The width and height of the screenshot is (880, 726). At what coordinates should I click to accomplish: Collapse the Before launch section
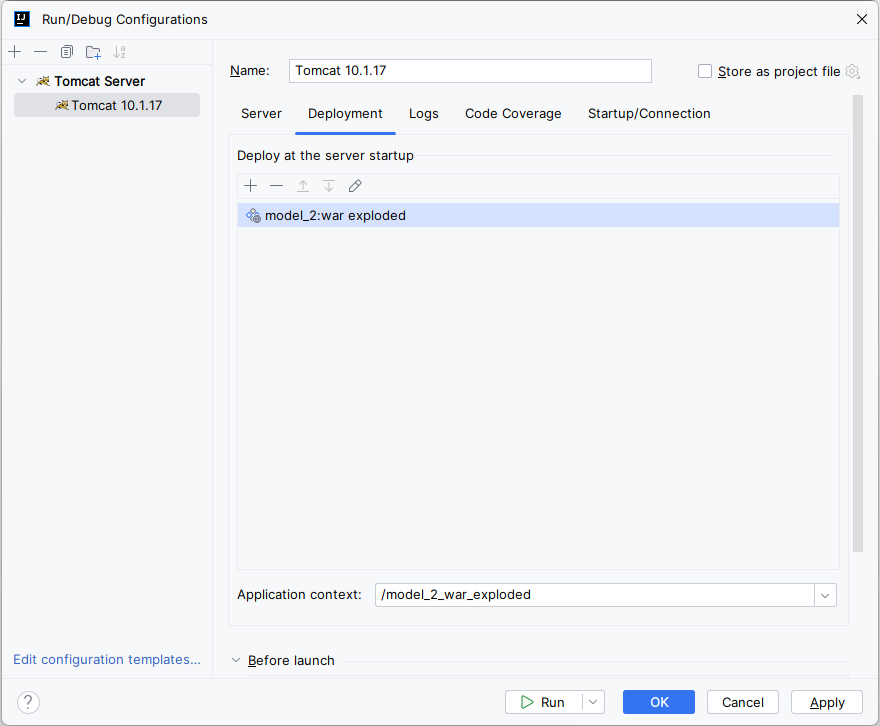point(236,660)
